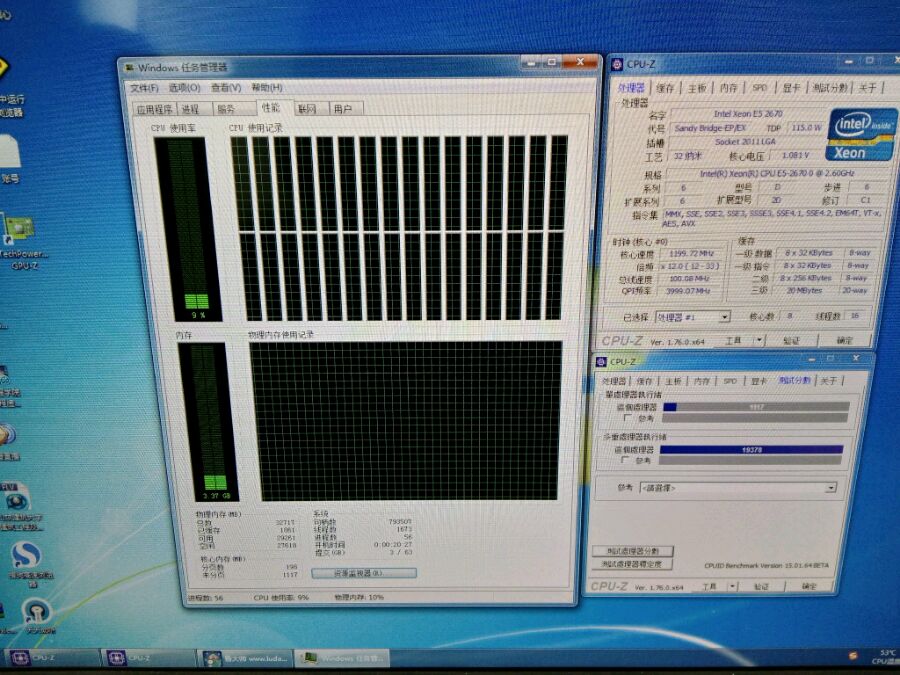This screenshot has width=900, height=675.
Task: Open 关于 tab in upper CPU-Z window
Action: point(867,88)
